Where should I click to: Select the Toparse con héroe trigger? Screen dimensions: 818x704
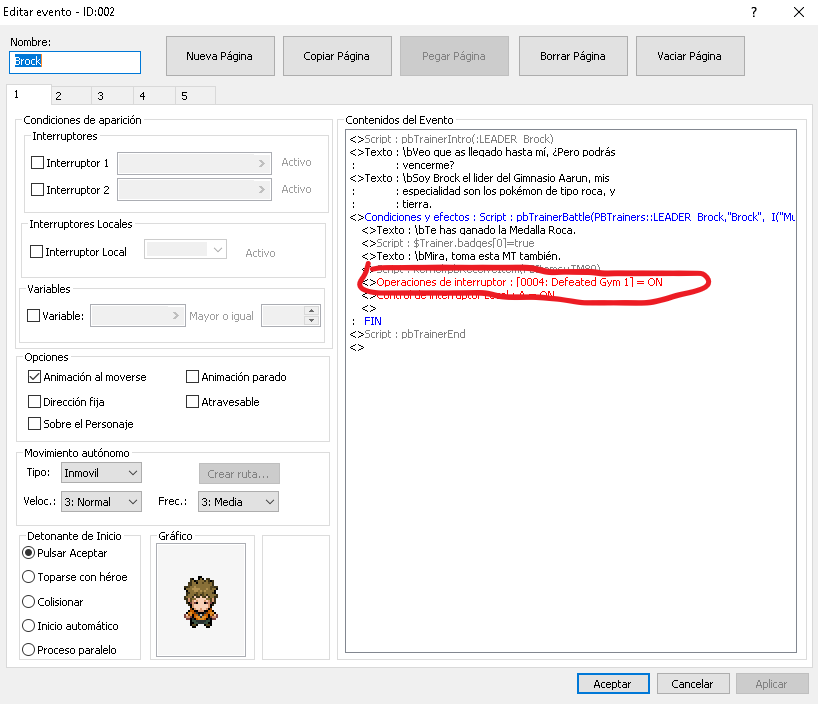click(x=29, y=577)
